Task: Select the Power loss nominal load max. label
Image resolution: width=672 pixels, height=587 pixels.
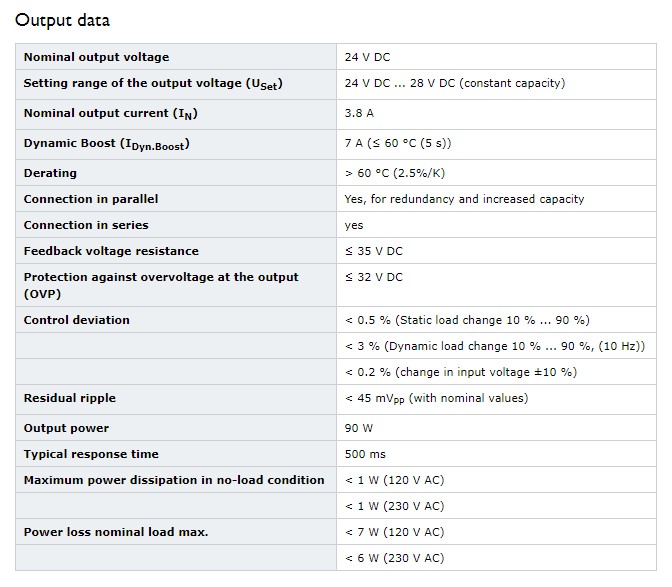Action: pos(116,532)
